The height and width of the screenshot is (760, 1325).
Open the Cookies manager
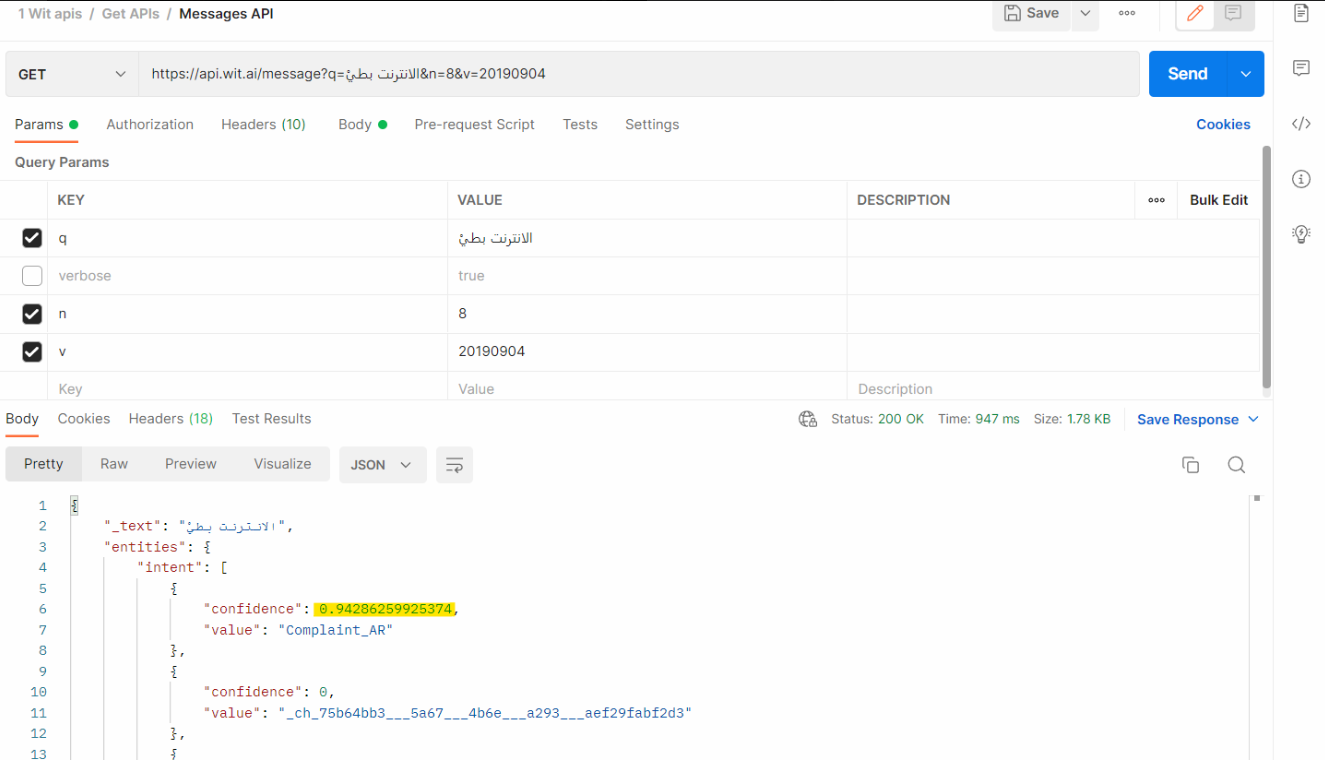(x=1223, y=124)
